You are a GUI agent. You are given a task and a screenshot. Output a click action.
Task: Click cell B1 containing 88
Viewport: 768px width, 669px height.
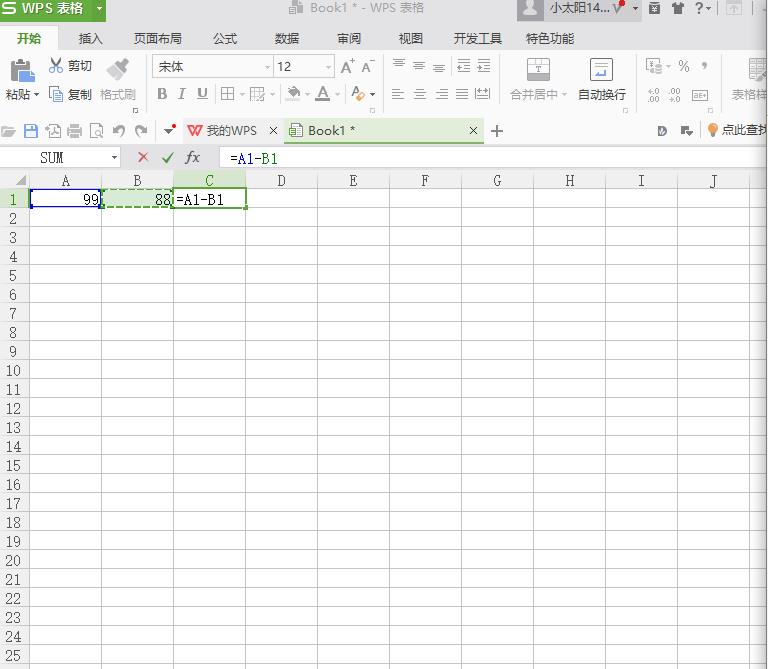pos(137,199)
